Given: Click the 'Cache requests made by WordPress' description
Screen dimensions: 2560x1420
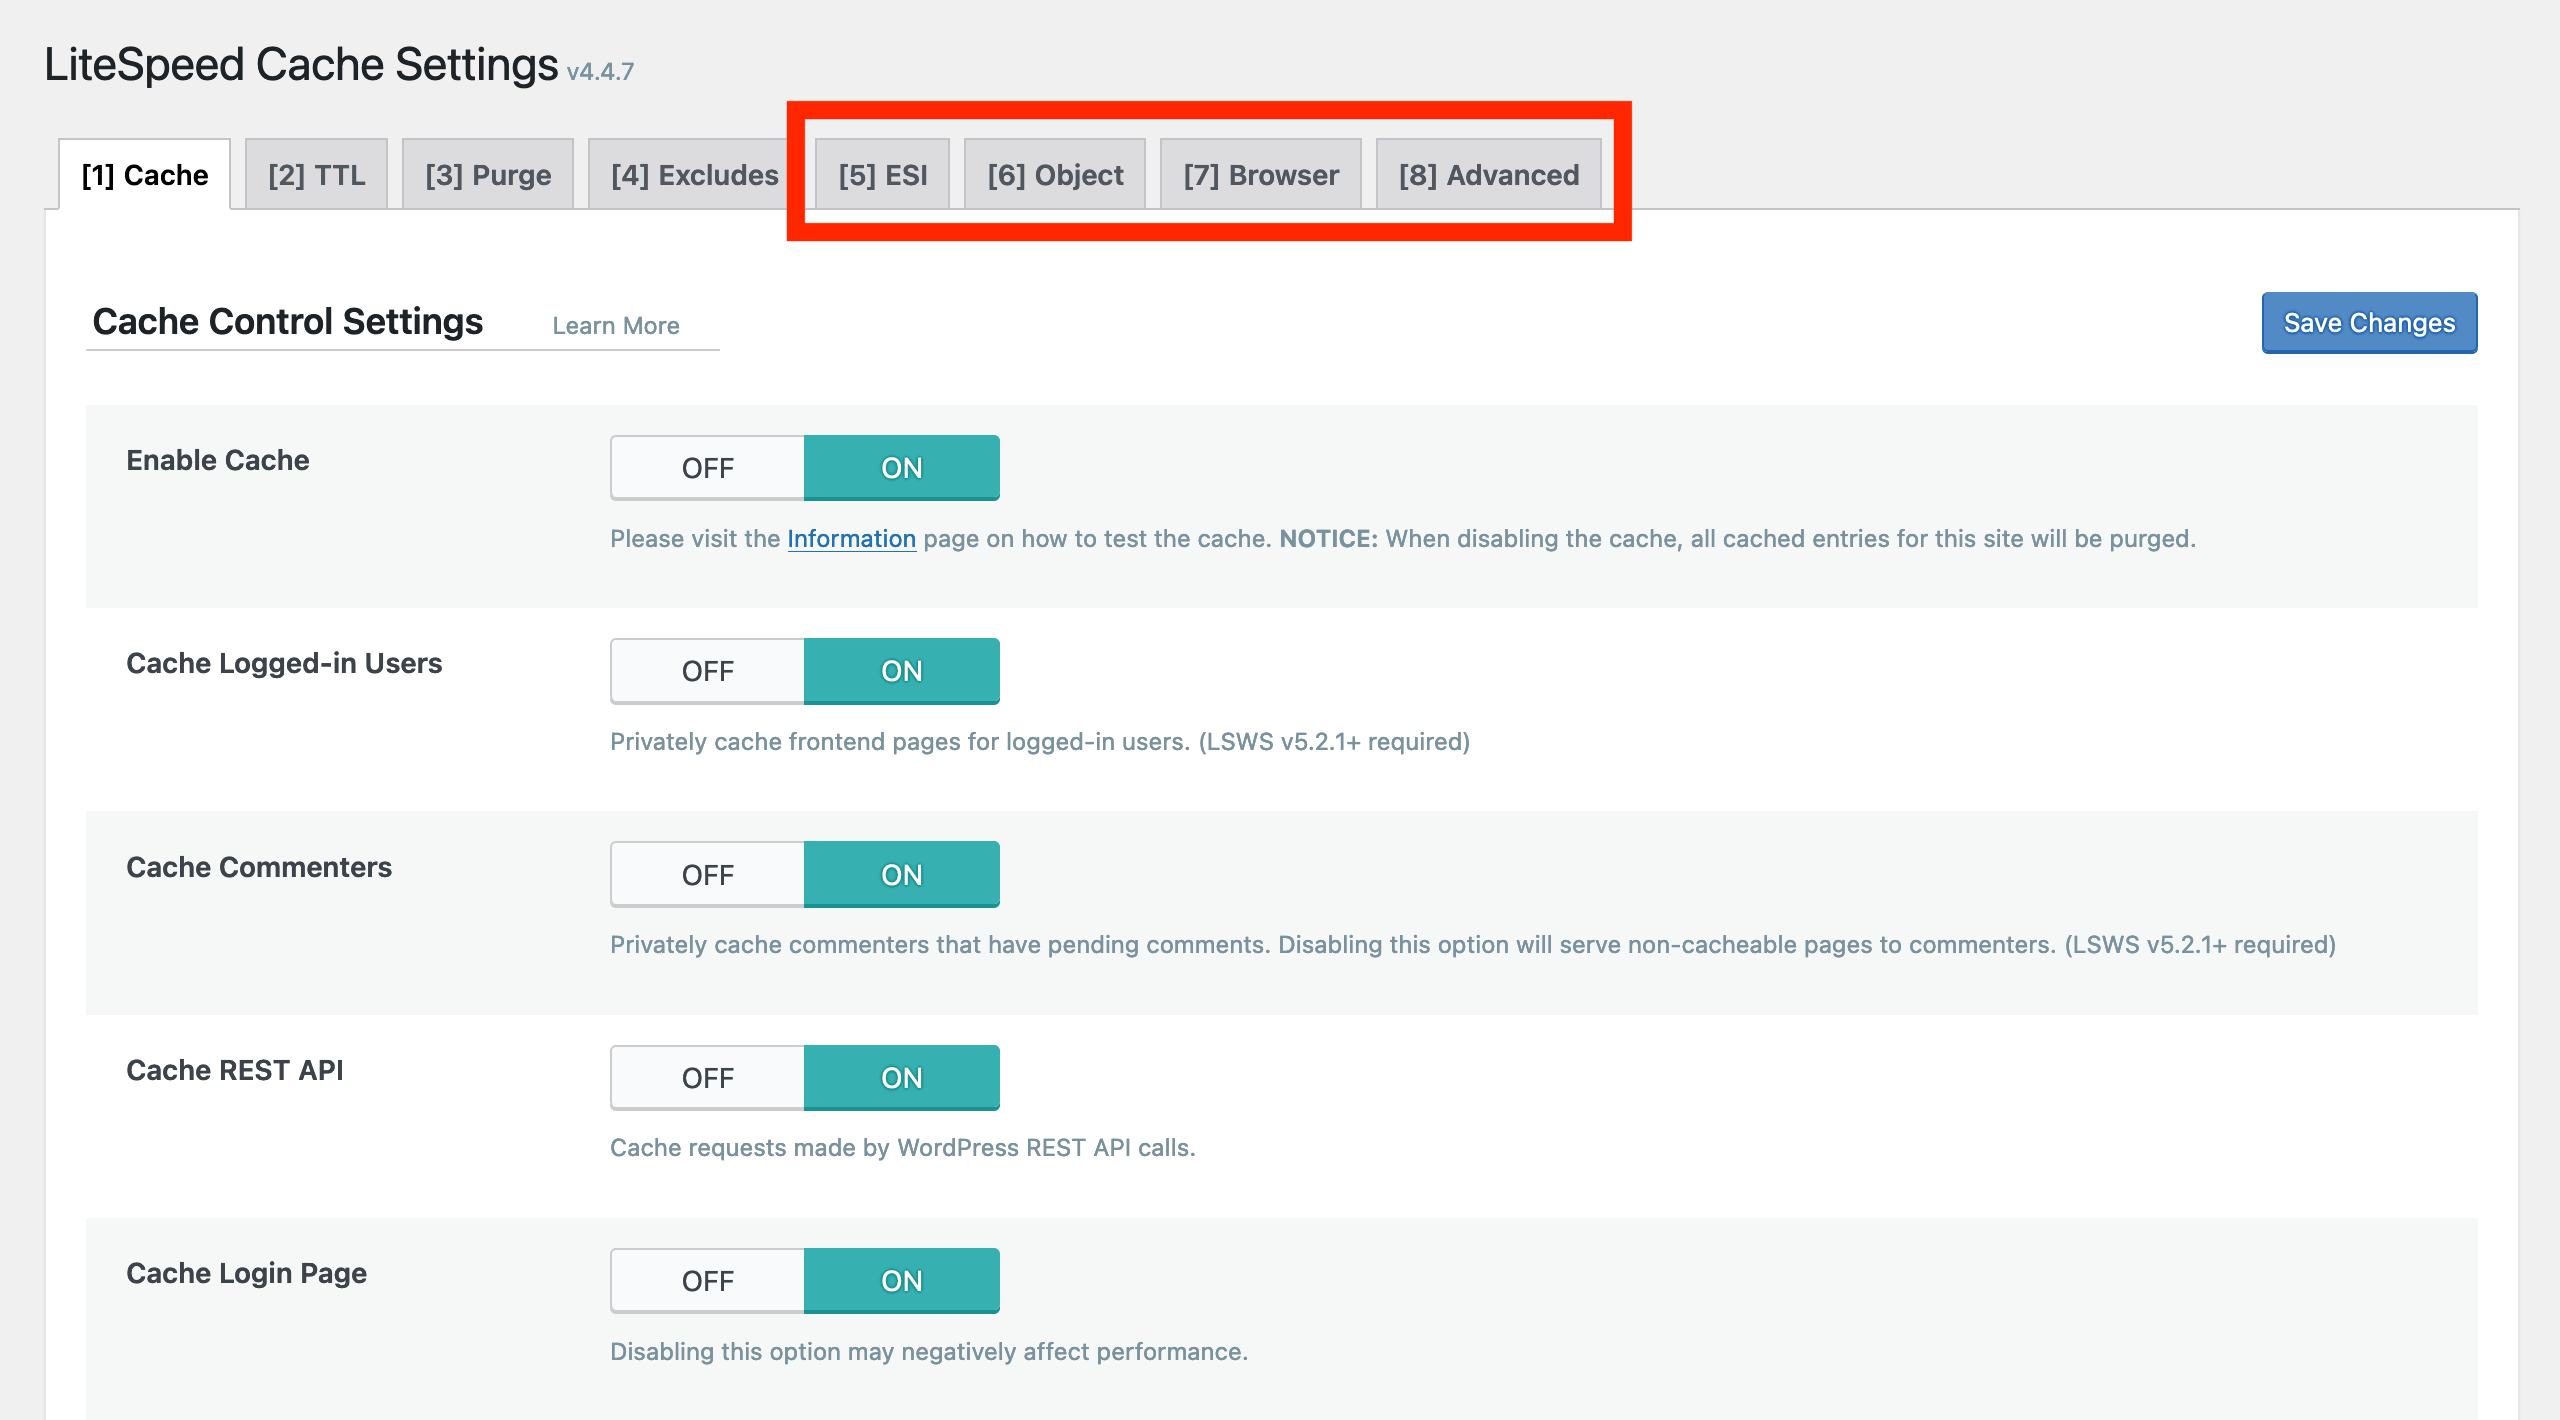Looking at the screenshot, I should (x=903, y=1148).
